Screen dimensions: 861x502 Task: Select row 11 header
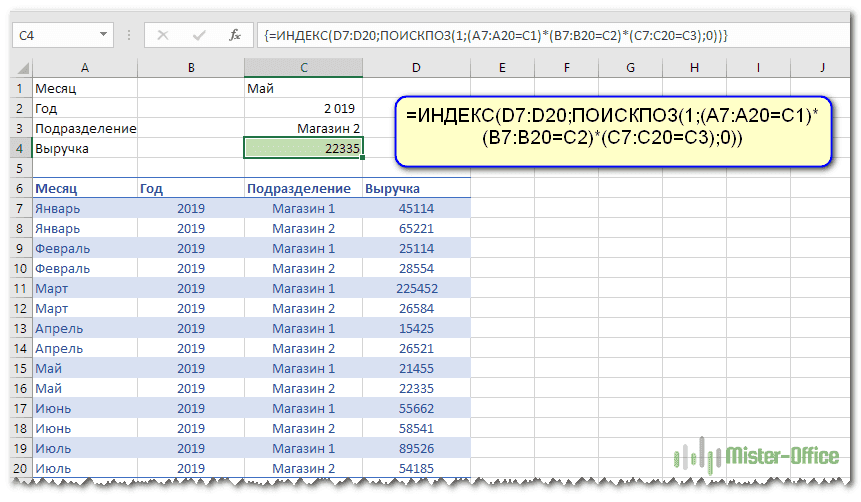(x=18, y=289)
